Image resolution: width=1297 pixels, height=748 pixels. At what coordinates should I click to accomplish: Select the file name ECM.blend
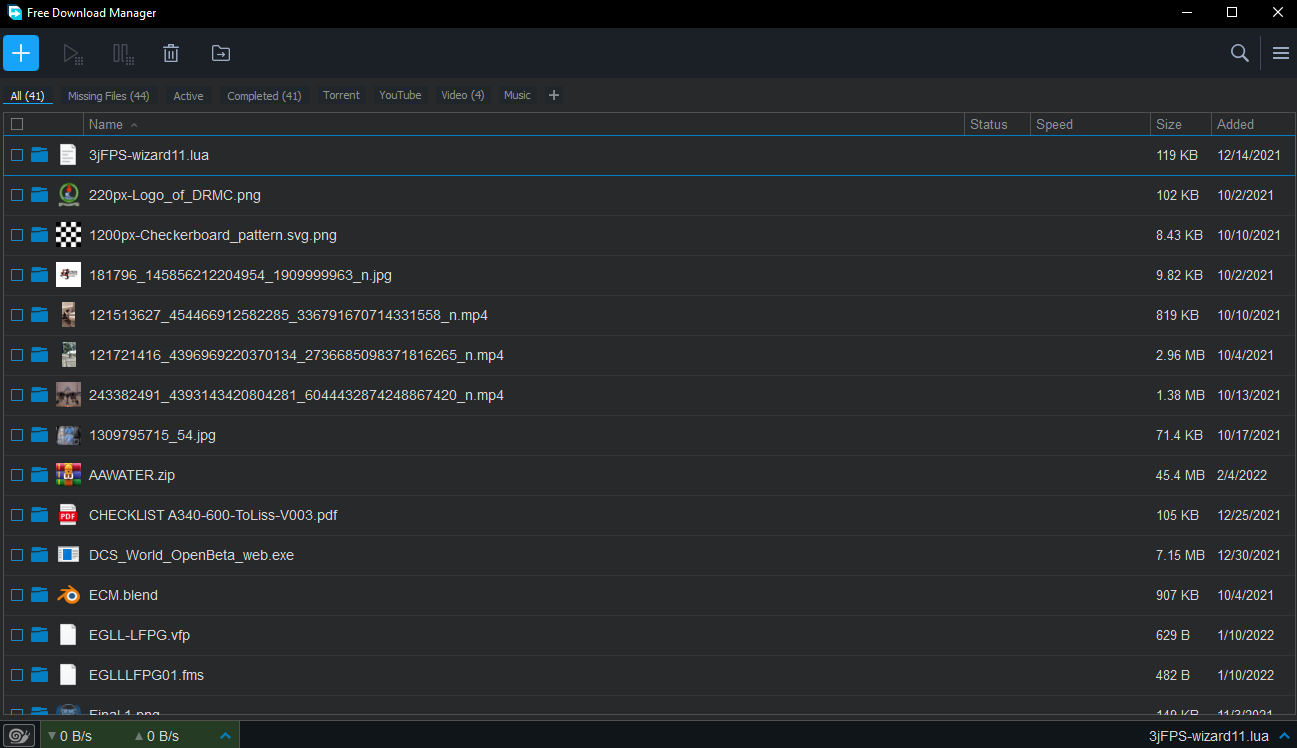point(123,595)
